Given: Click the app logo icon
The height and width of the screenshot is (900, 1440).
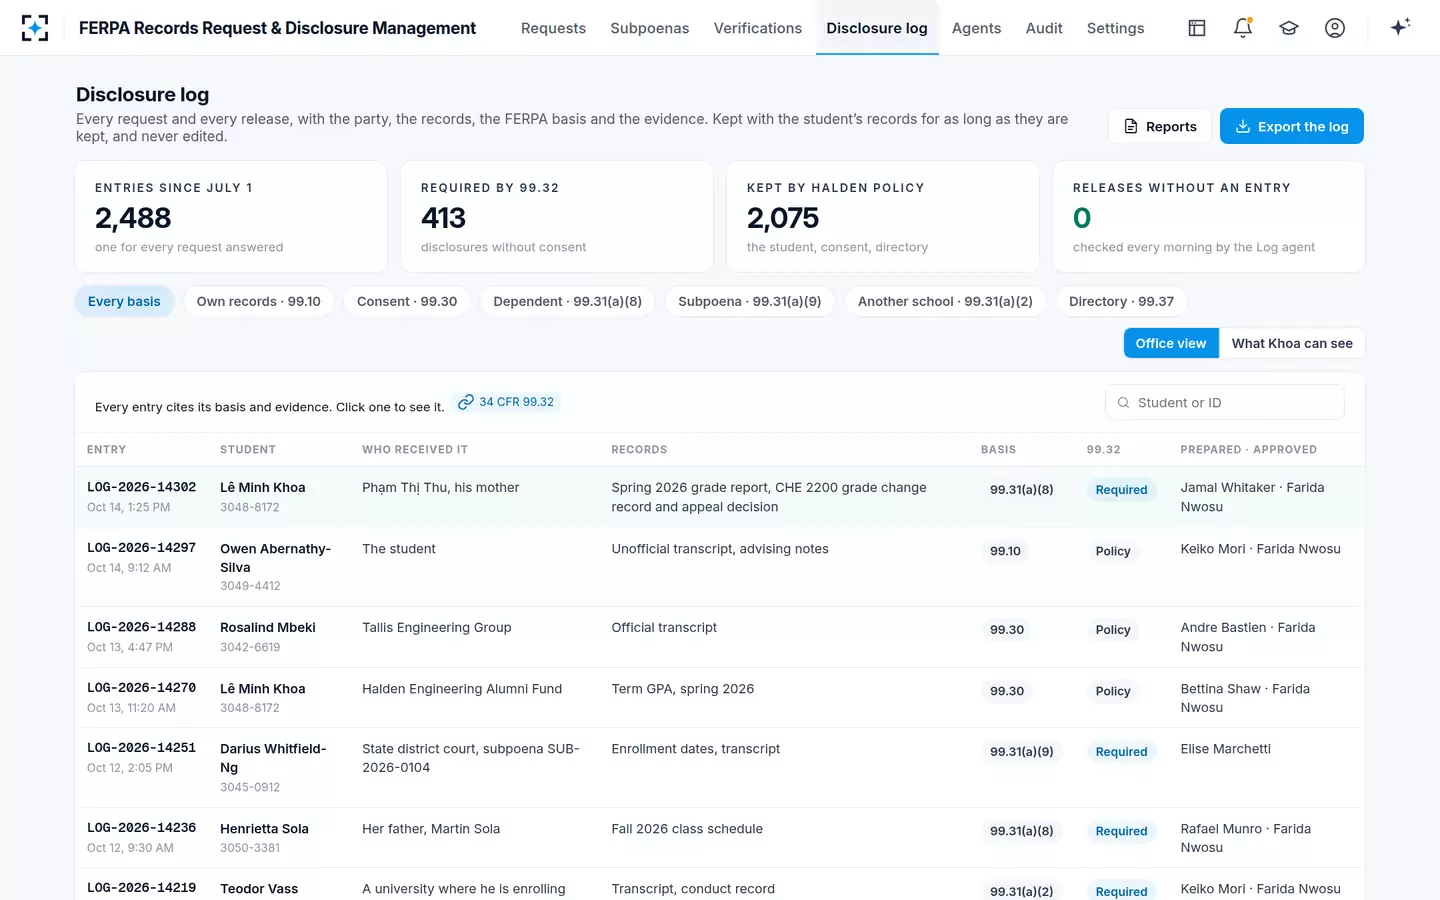Looking at the screenshot, I should pos(35,28).
